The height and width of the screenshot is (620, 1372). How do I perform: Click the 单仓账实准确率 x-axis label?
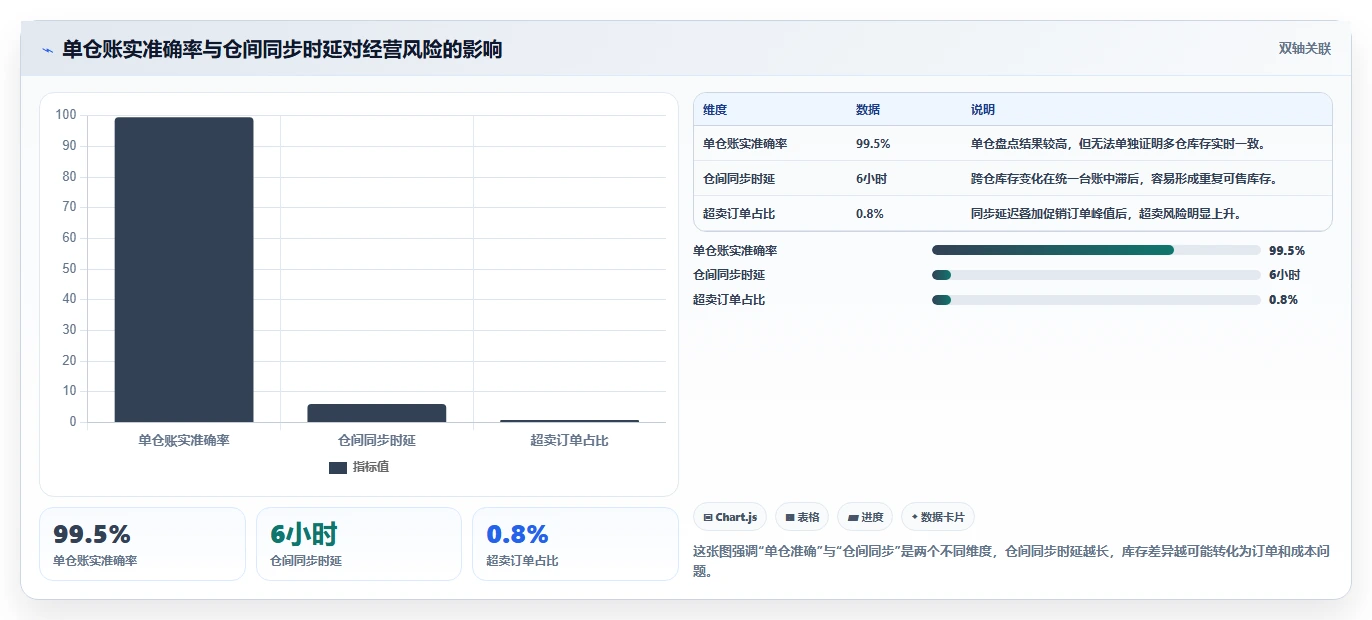(184, 440)
